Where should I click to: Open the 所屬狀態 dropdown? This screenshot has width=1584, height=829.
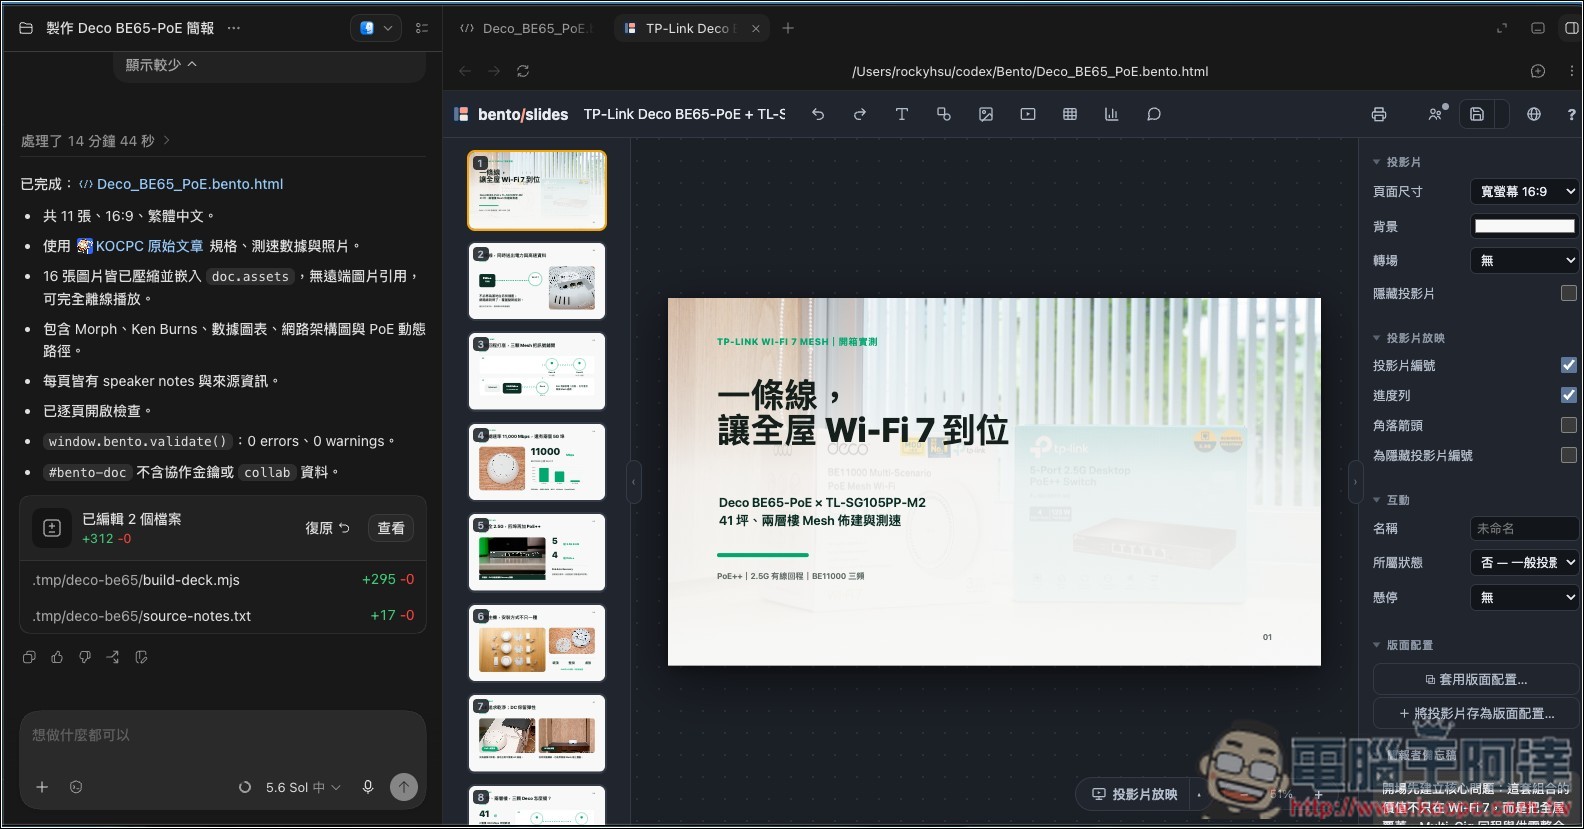(1525, 562)
